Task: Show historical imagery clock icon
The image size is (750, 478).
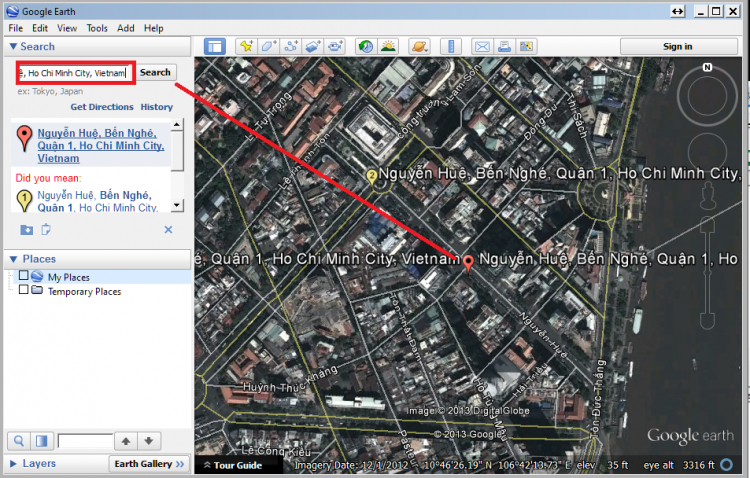Action: [x=366, y=46]
